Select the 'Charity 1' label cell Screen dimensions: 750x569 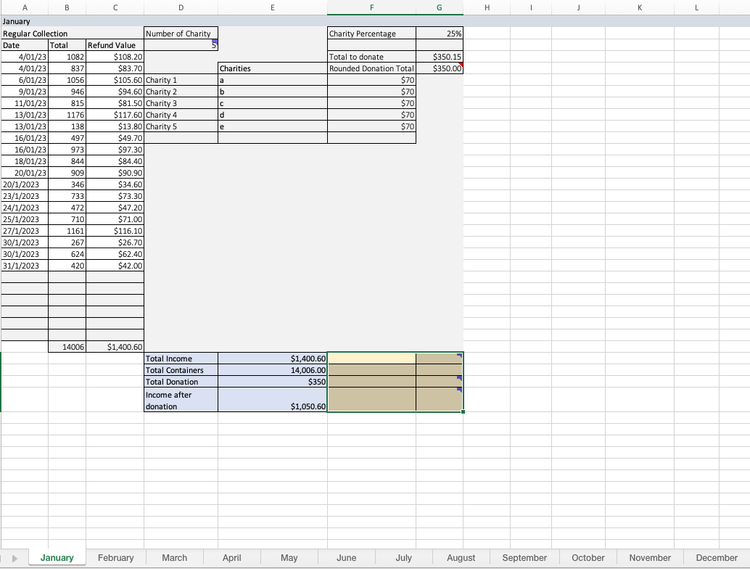pyautogui.click(x=181, y=80)
